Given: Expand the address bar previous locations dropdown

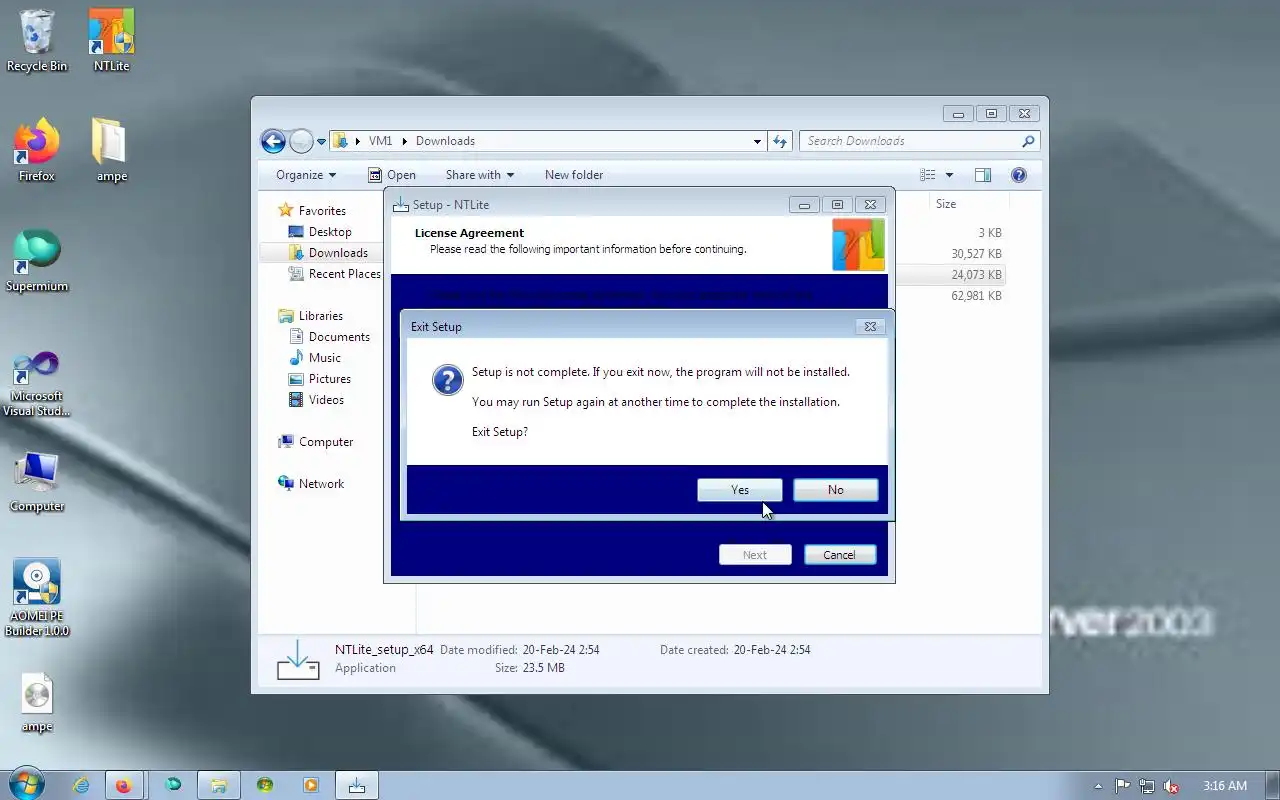Looking at the screenshot, I should 757,142.
